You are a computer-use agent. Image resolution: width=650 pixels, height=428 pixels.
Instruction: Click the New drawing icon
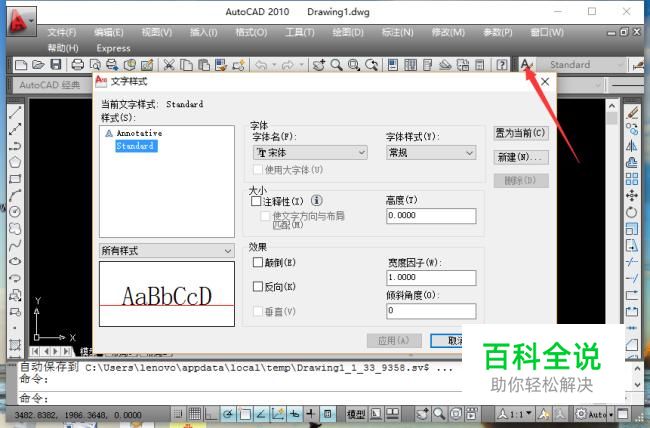[x=21, y=65]
